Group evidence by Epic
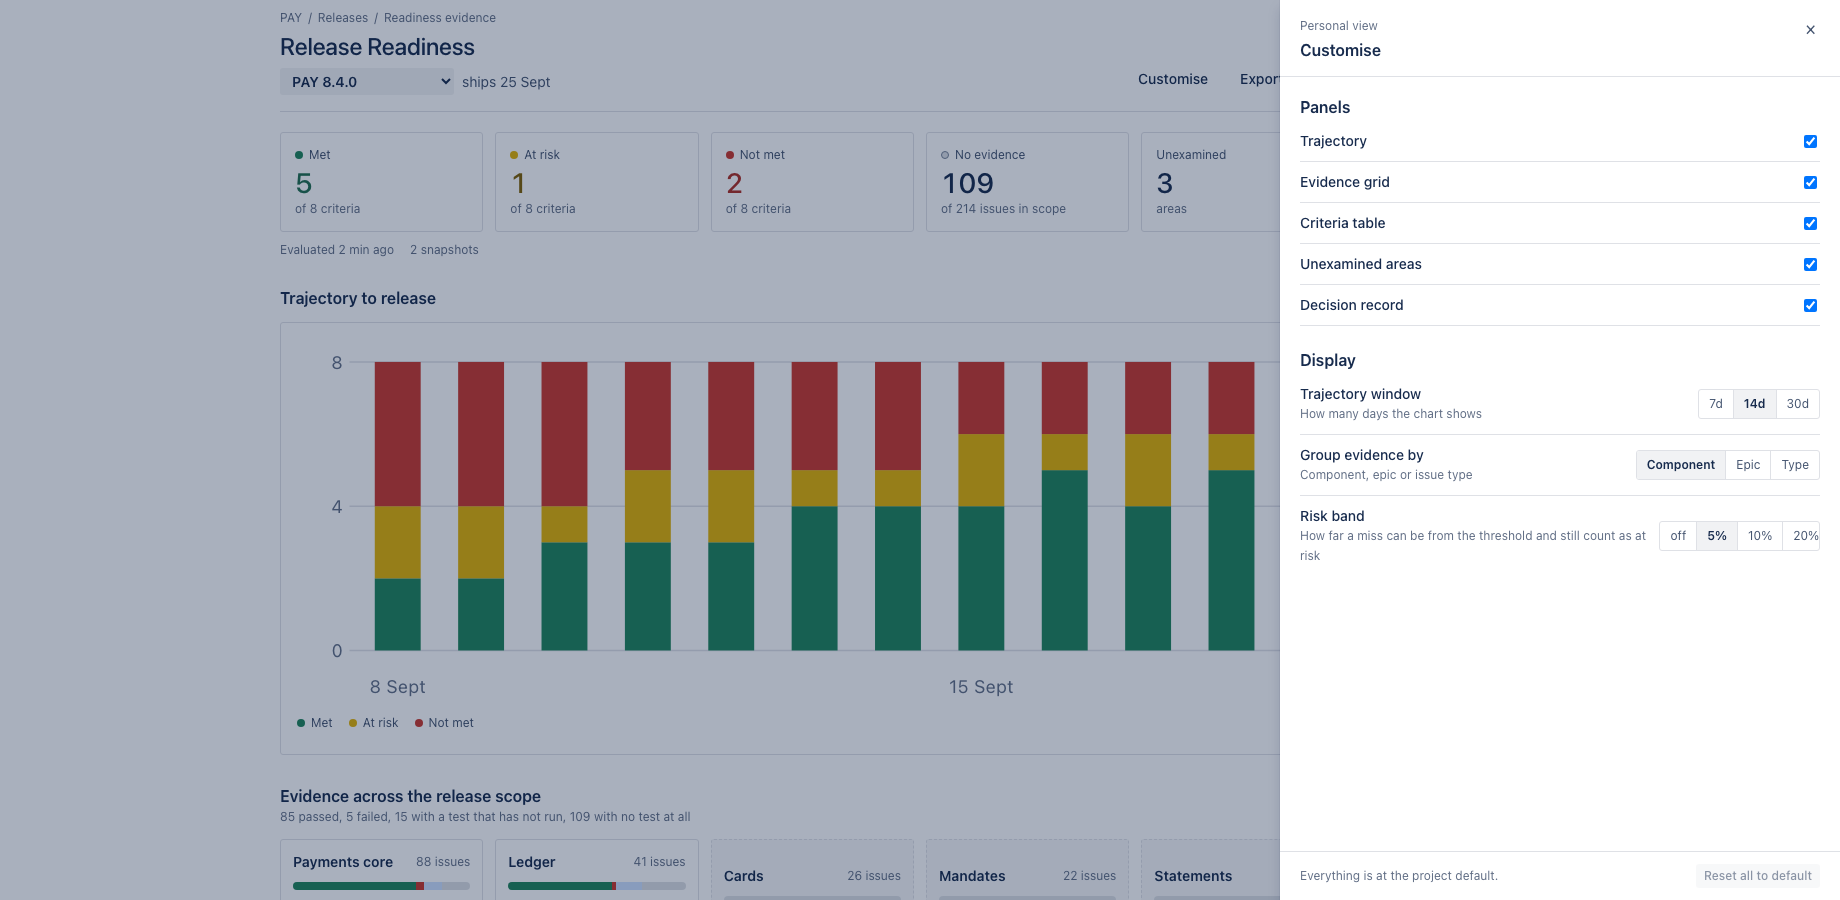 point(1748,465)
